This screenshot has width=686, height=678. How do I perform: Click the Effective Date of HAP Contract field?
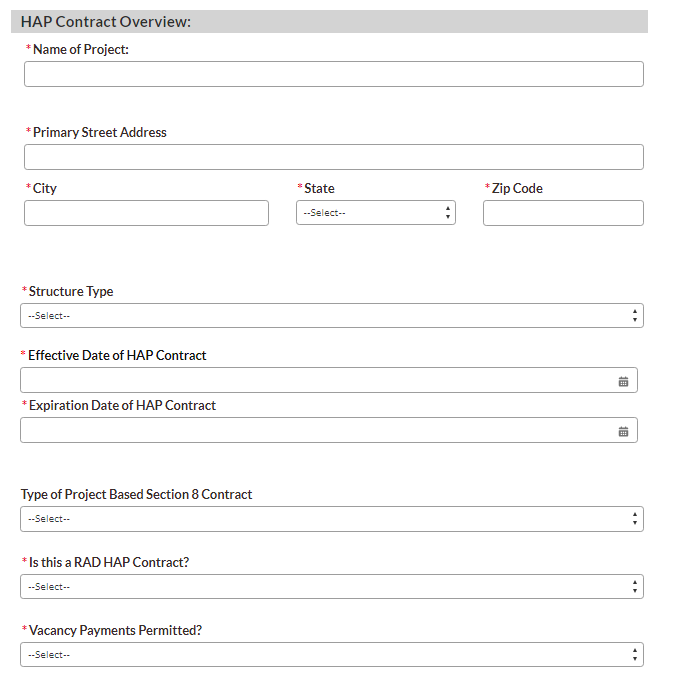point(315,381)
